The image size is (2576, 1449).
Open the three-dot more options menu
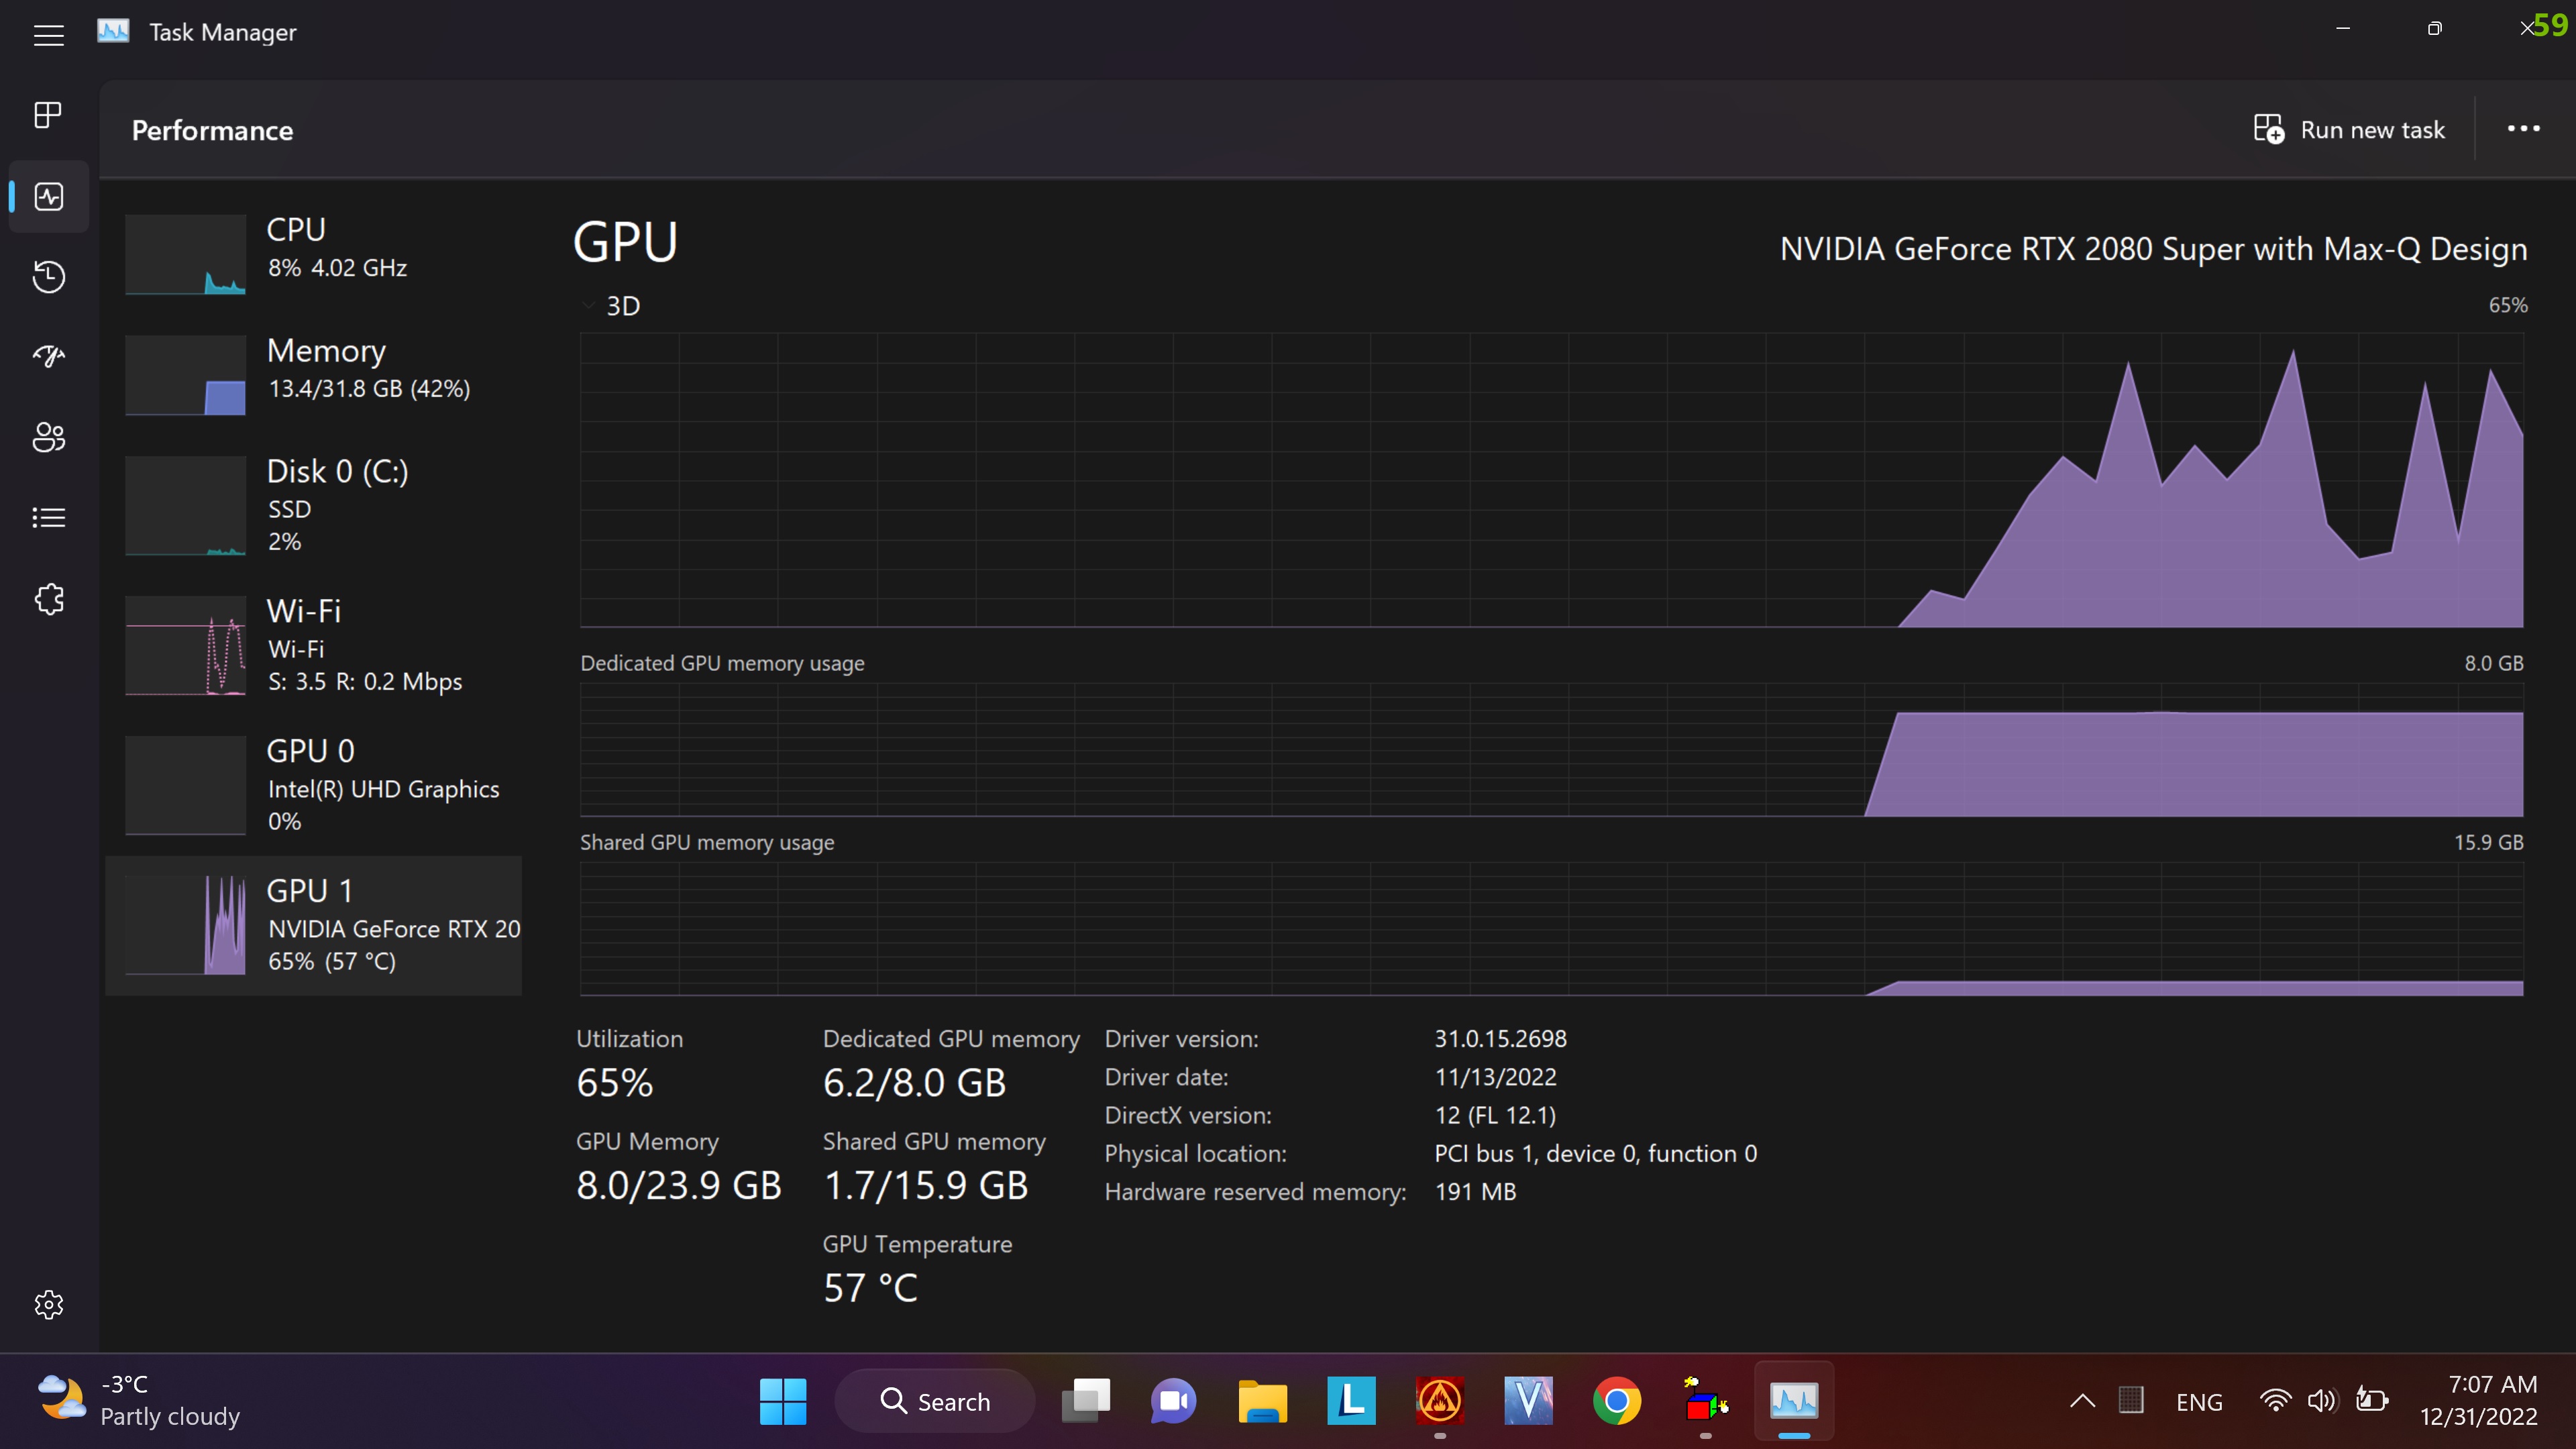pos(2522,129)
